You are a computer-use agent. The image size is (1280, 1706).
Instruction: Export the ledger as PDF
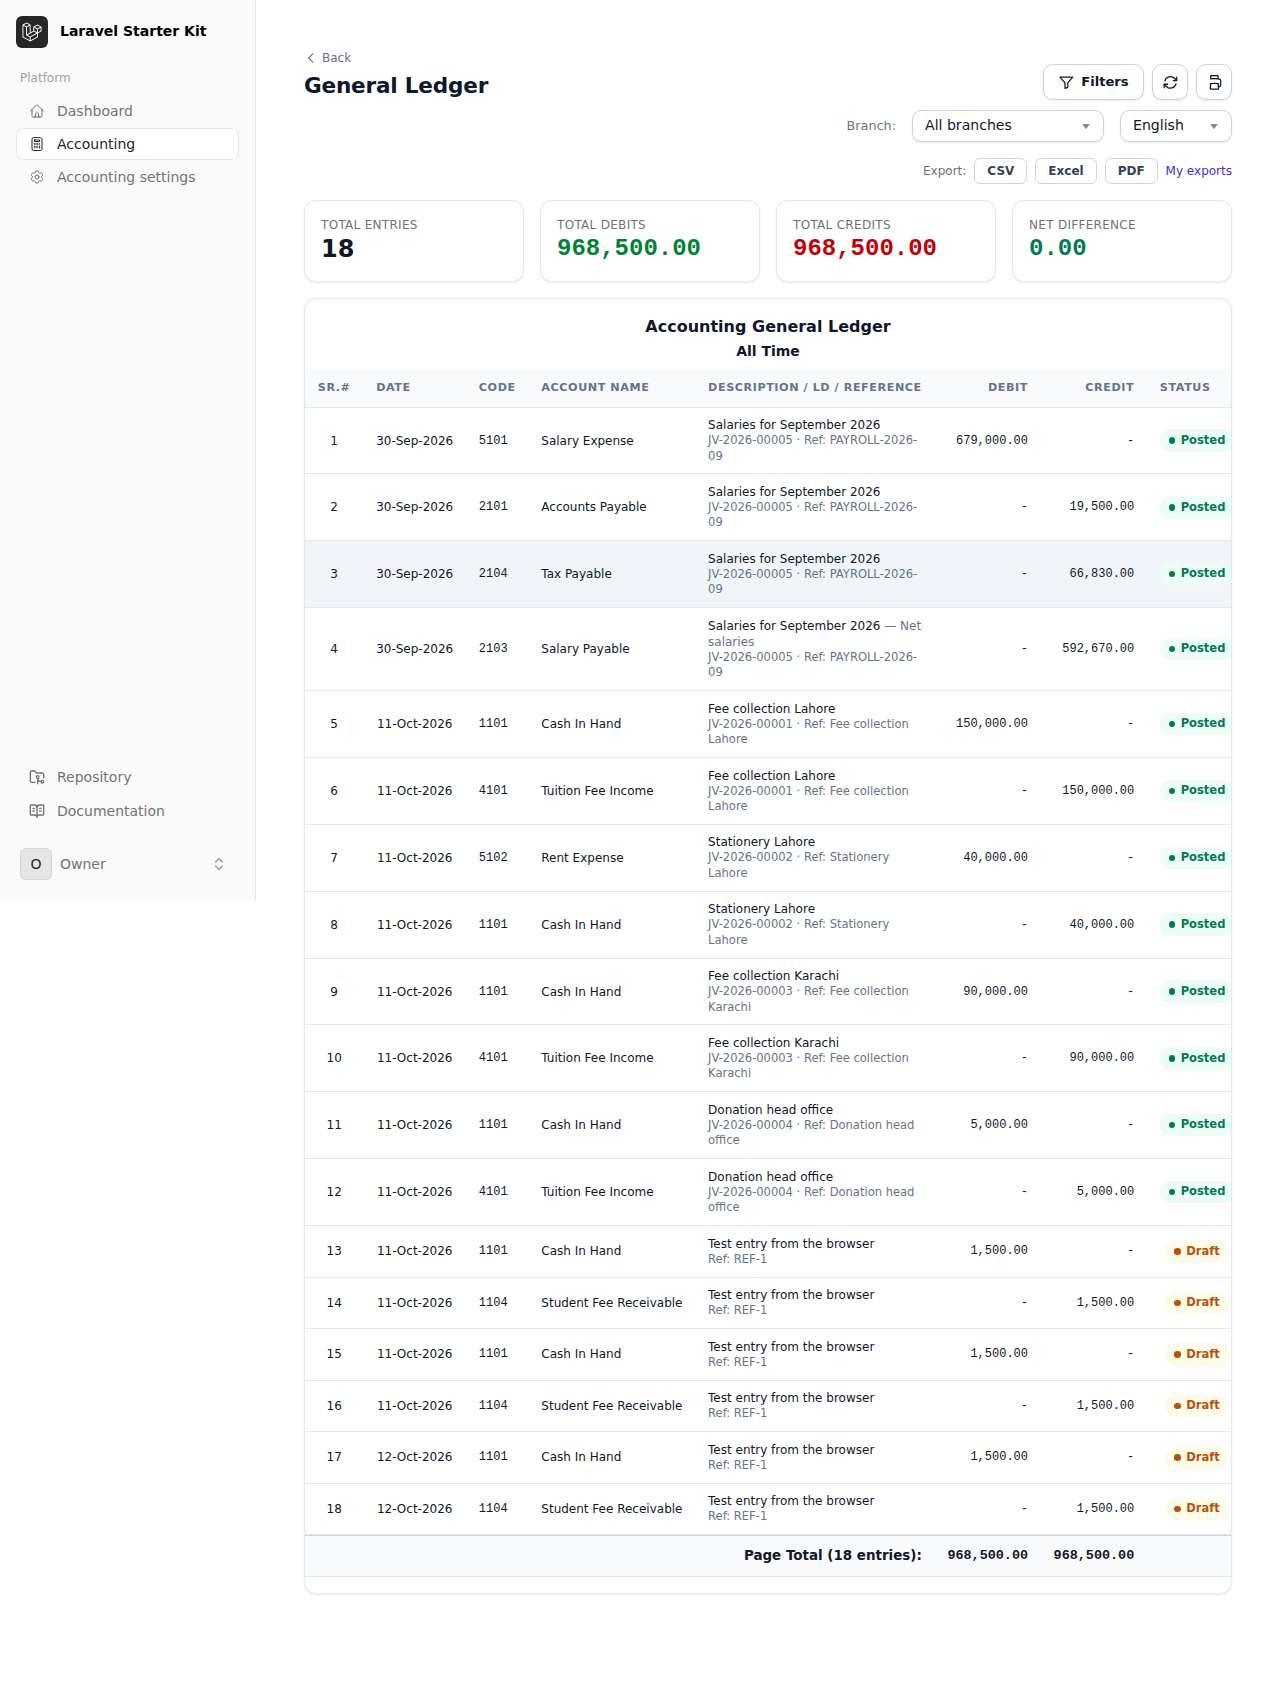[x=1131, y=171]
